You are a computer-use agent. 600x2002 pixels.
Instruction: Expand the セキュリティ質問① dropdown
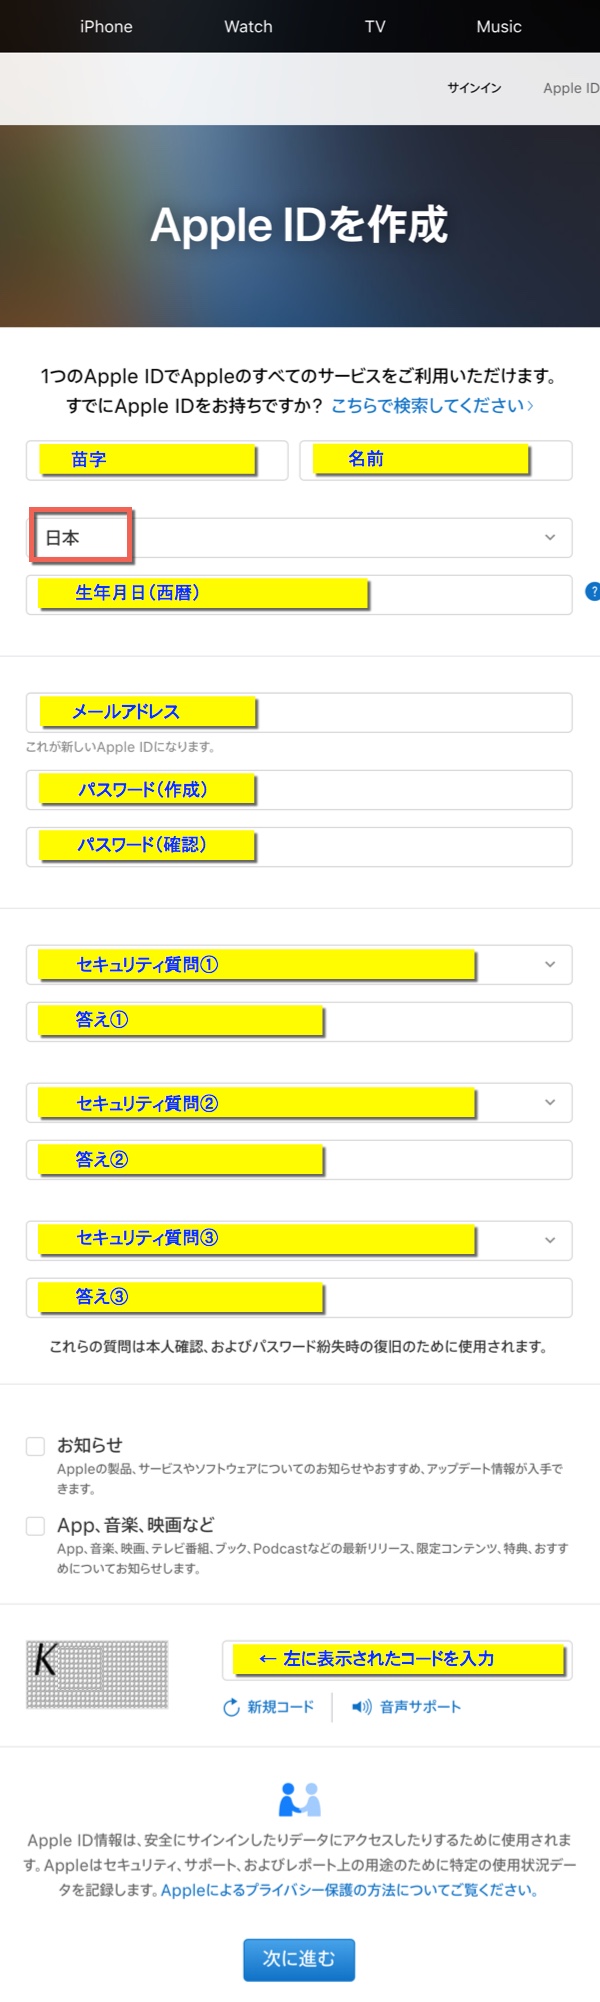pyautogui.click(x=299, y=965)
